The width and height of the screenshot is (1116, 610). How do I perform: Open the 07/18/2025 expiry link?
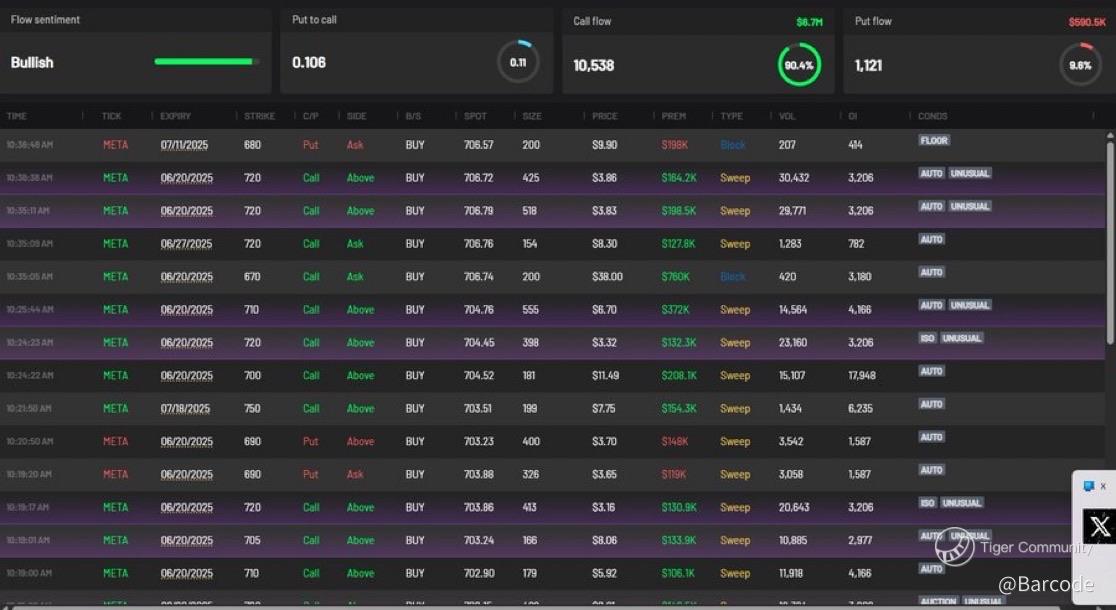185,408
